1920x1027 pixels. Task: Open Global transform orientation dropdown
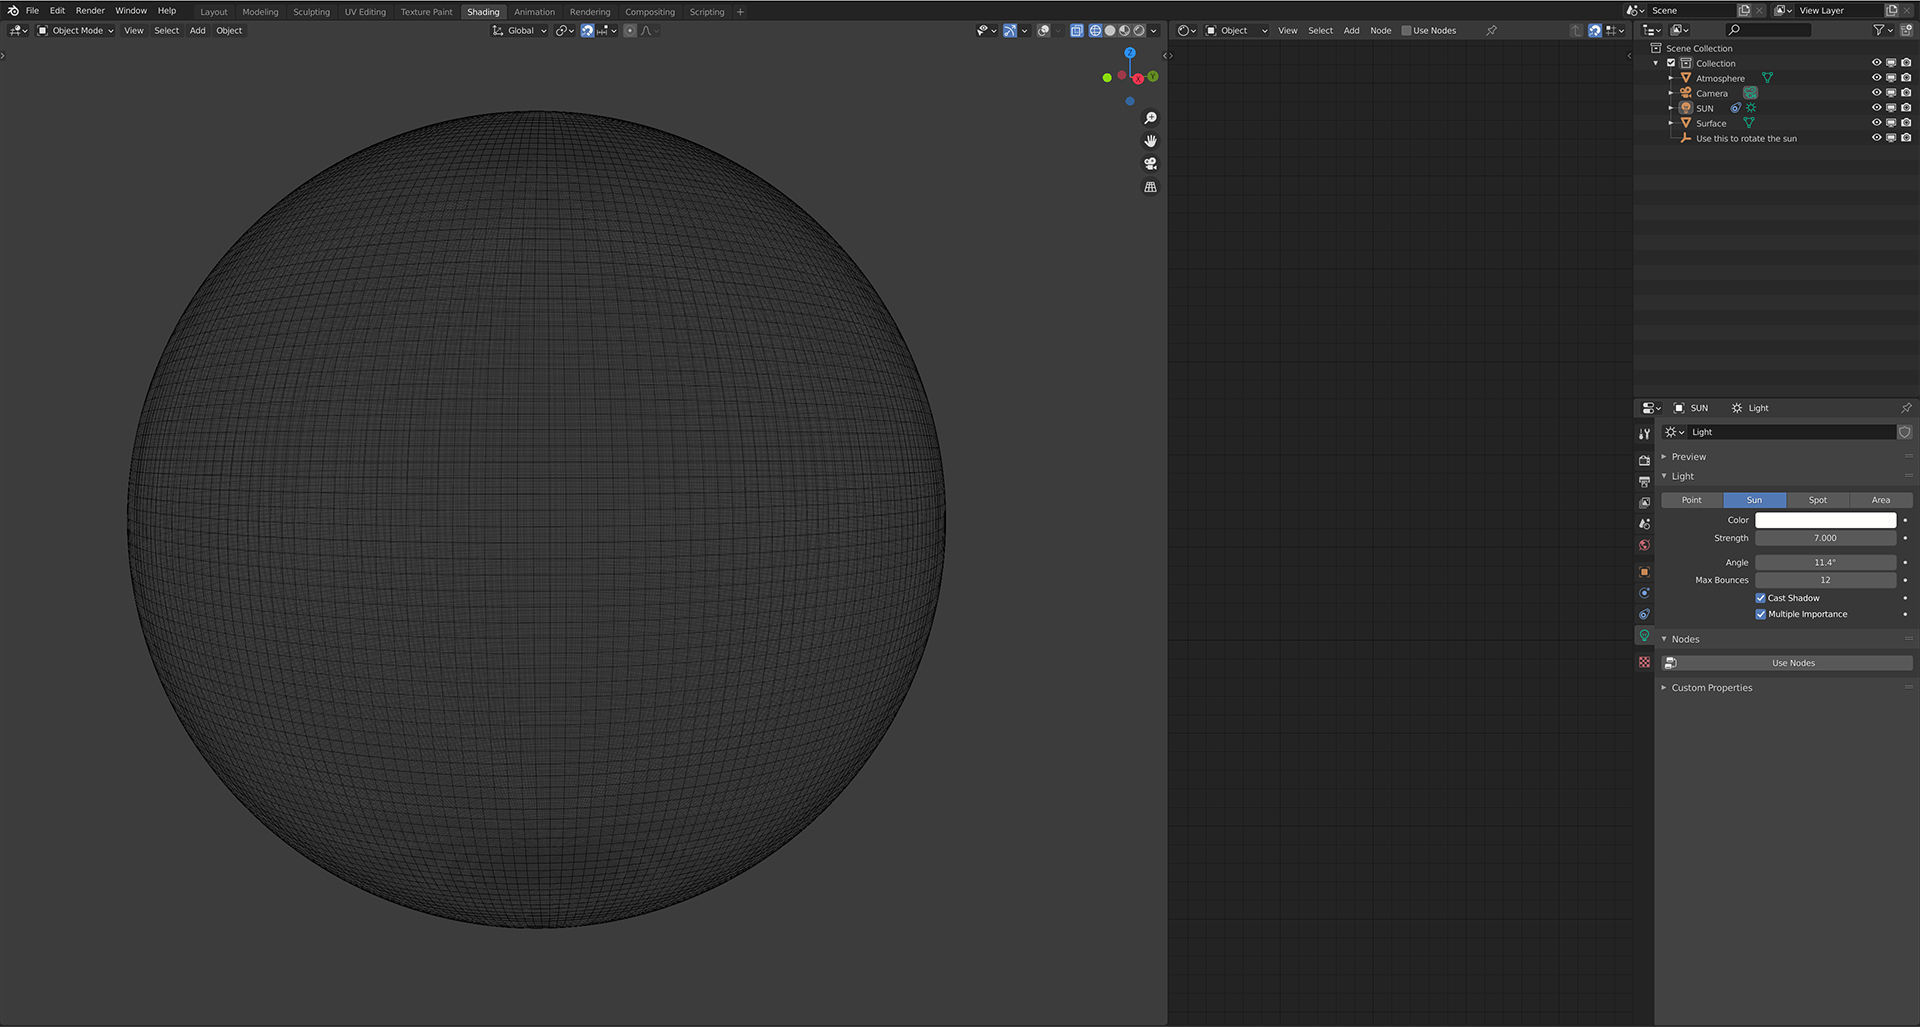click(520, 31)
